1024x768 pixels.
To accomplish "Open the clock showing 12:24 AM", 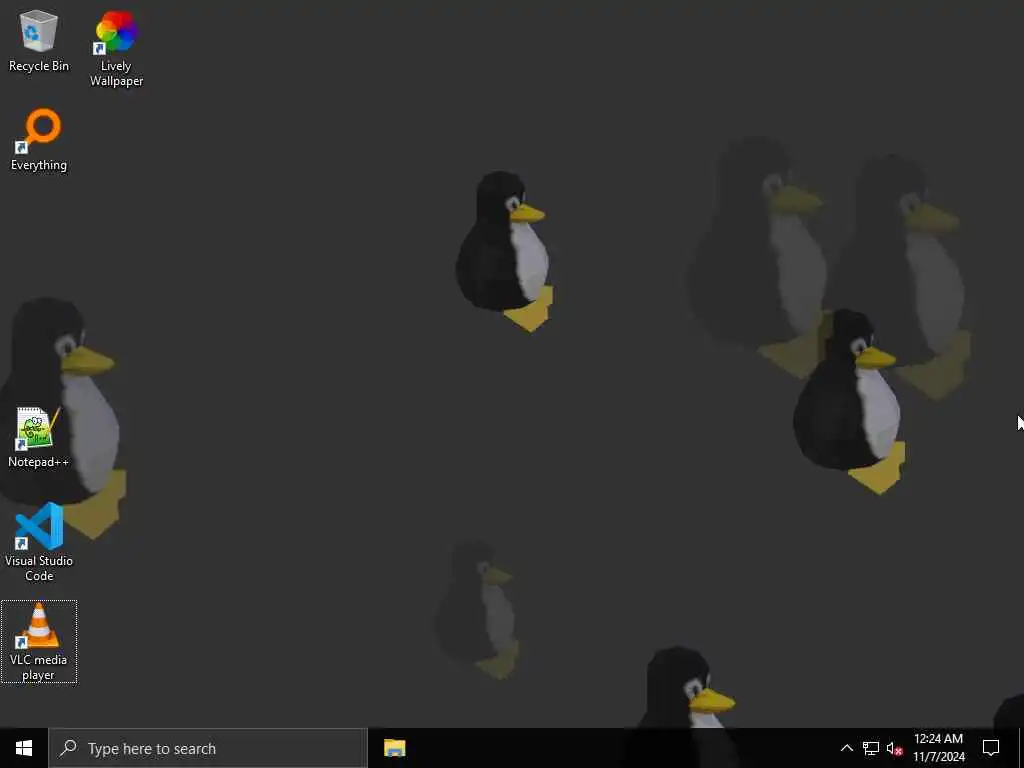I will click(x=938, y=748).
